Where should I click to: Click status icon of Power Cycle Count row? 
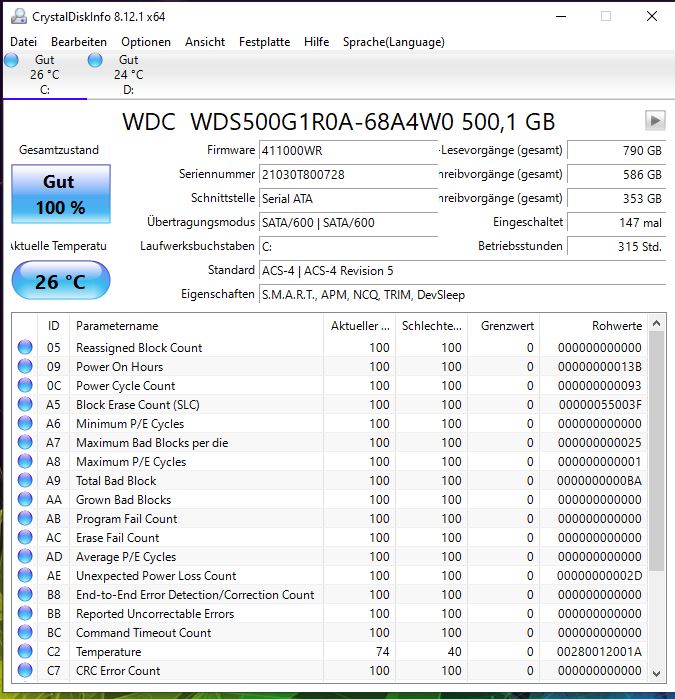coord(25,385)
